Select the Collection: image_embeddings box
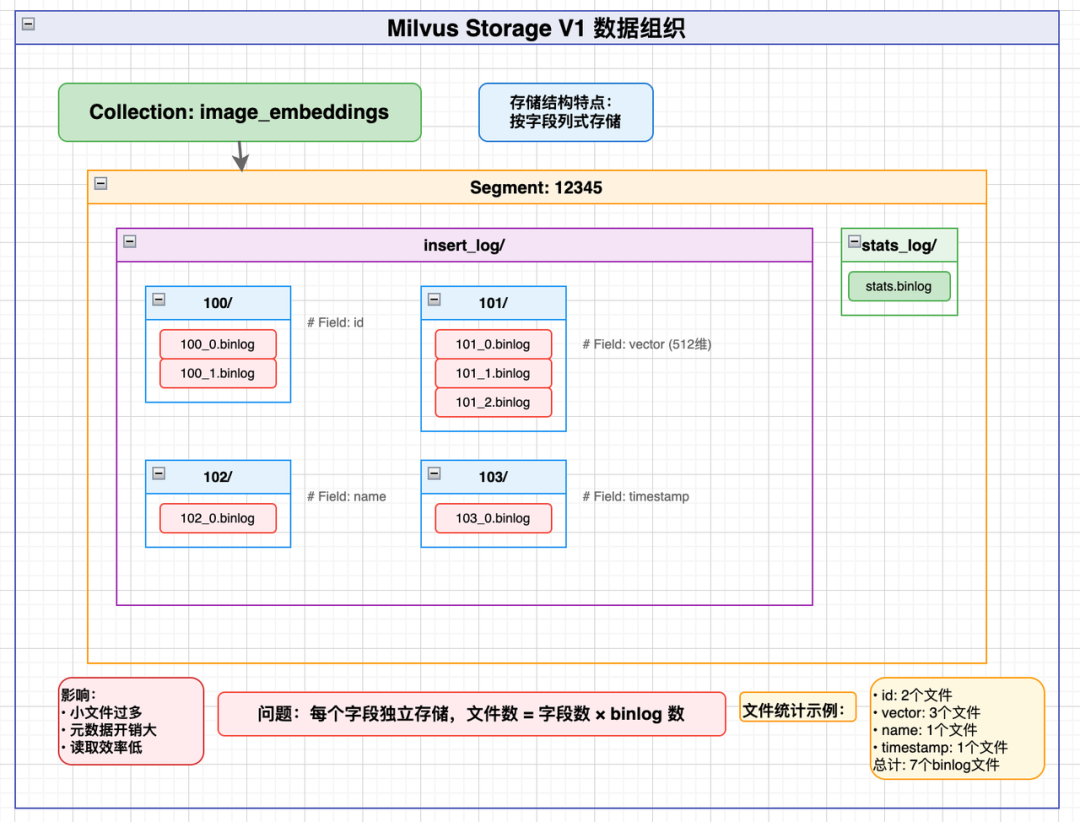1080x822 pixels. pos(239,112)
